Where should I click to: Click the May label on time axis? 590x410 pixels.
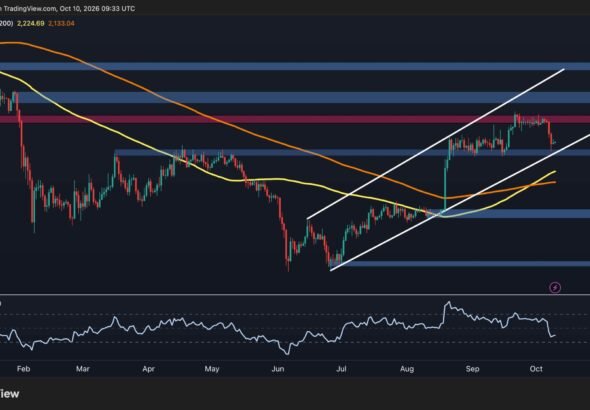tap(212, 369)
